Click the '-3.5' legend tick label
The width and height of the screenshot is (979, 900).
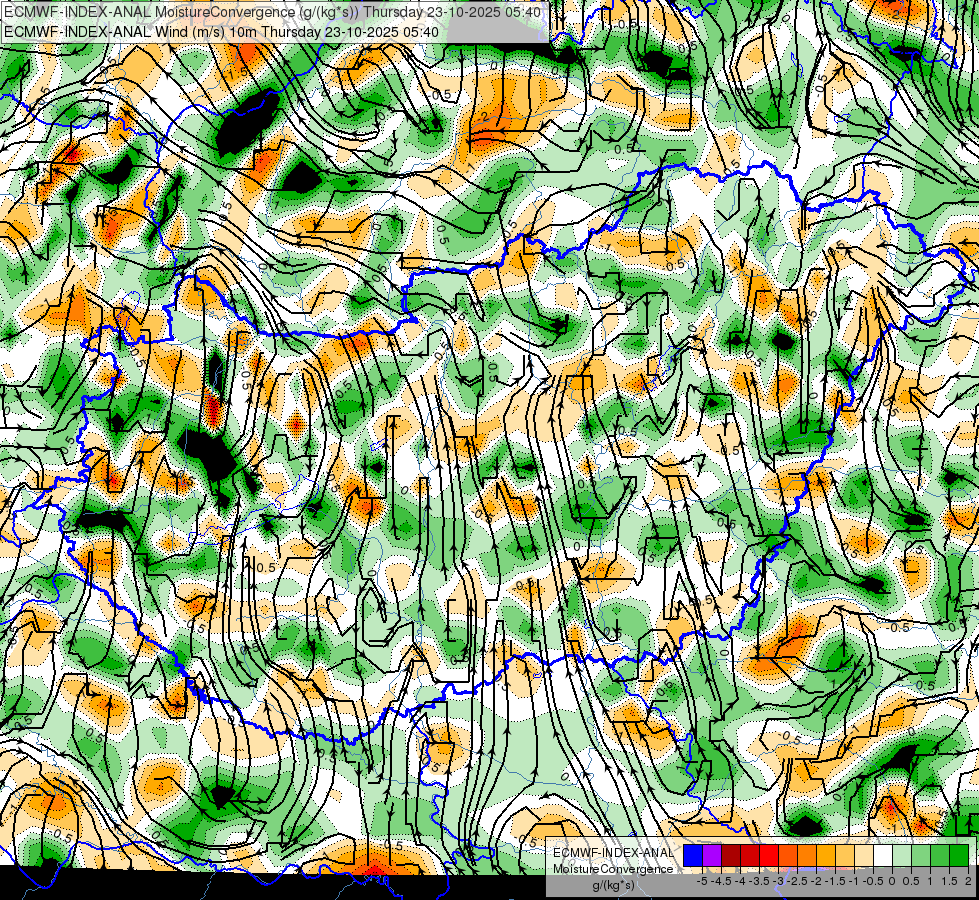(x=760, y=881)
